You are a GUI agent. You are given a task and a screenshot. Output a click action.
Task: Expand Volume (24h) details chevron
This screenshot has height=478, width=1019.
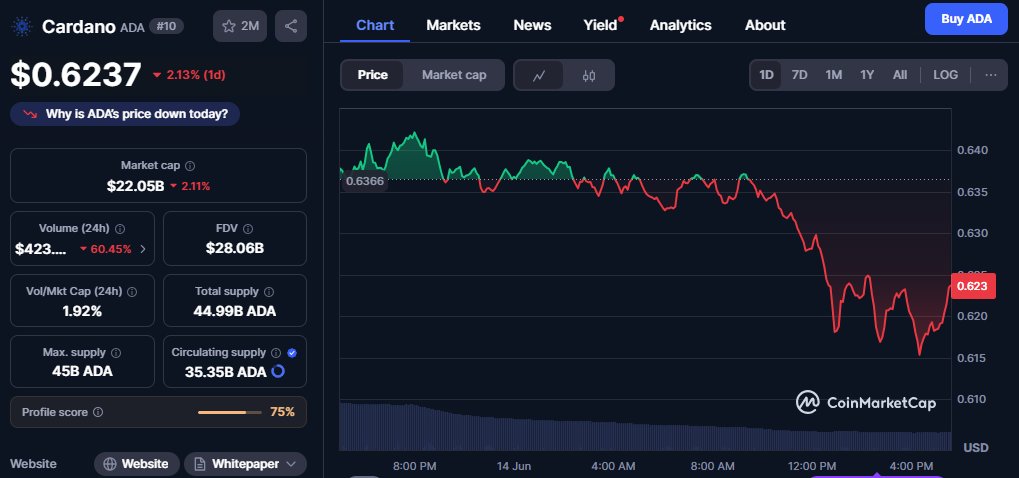point(143,249)
